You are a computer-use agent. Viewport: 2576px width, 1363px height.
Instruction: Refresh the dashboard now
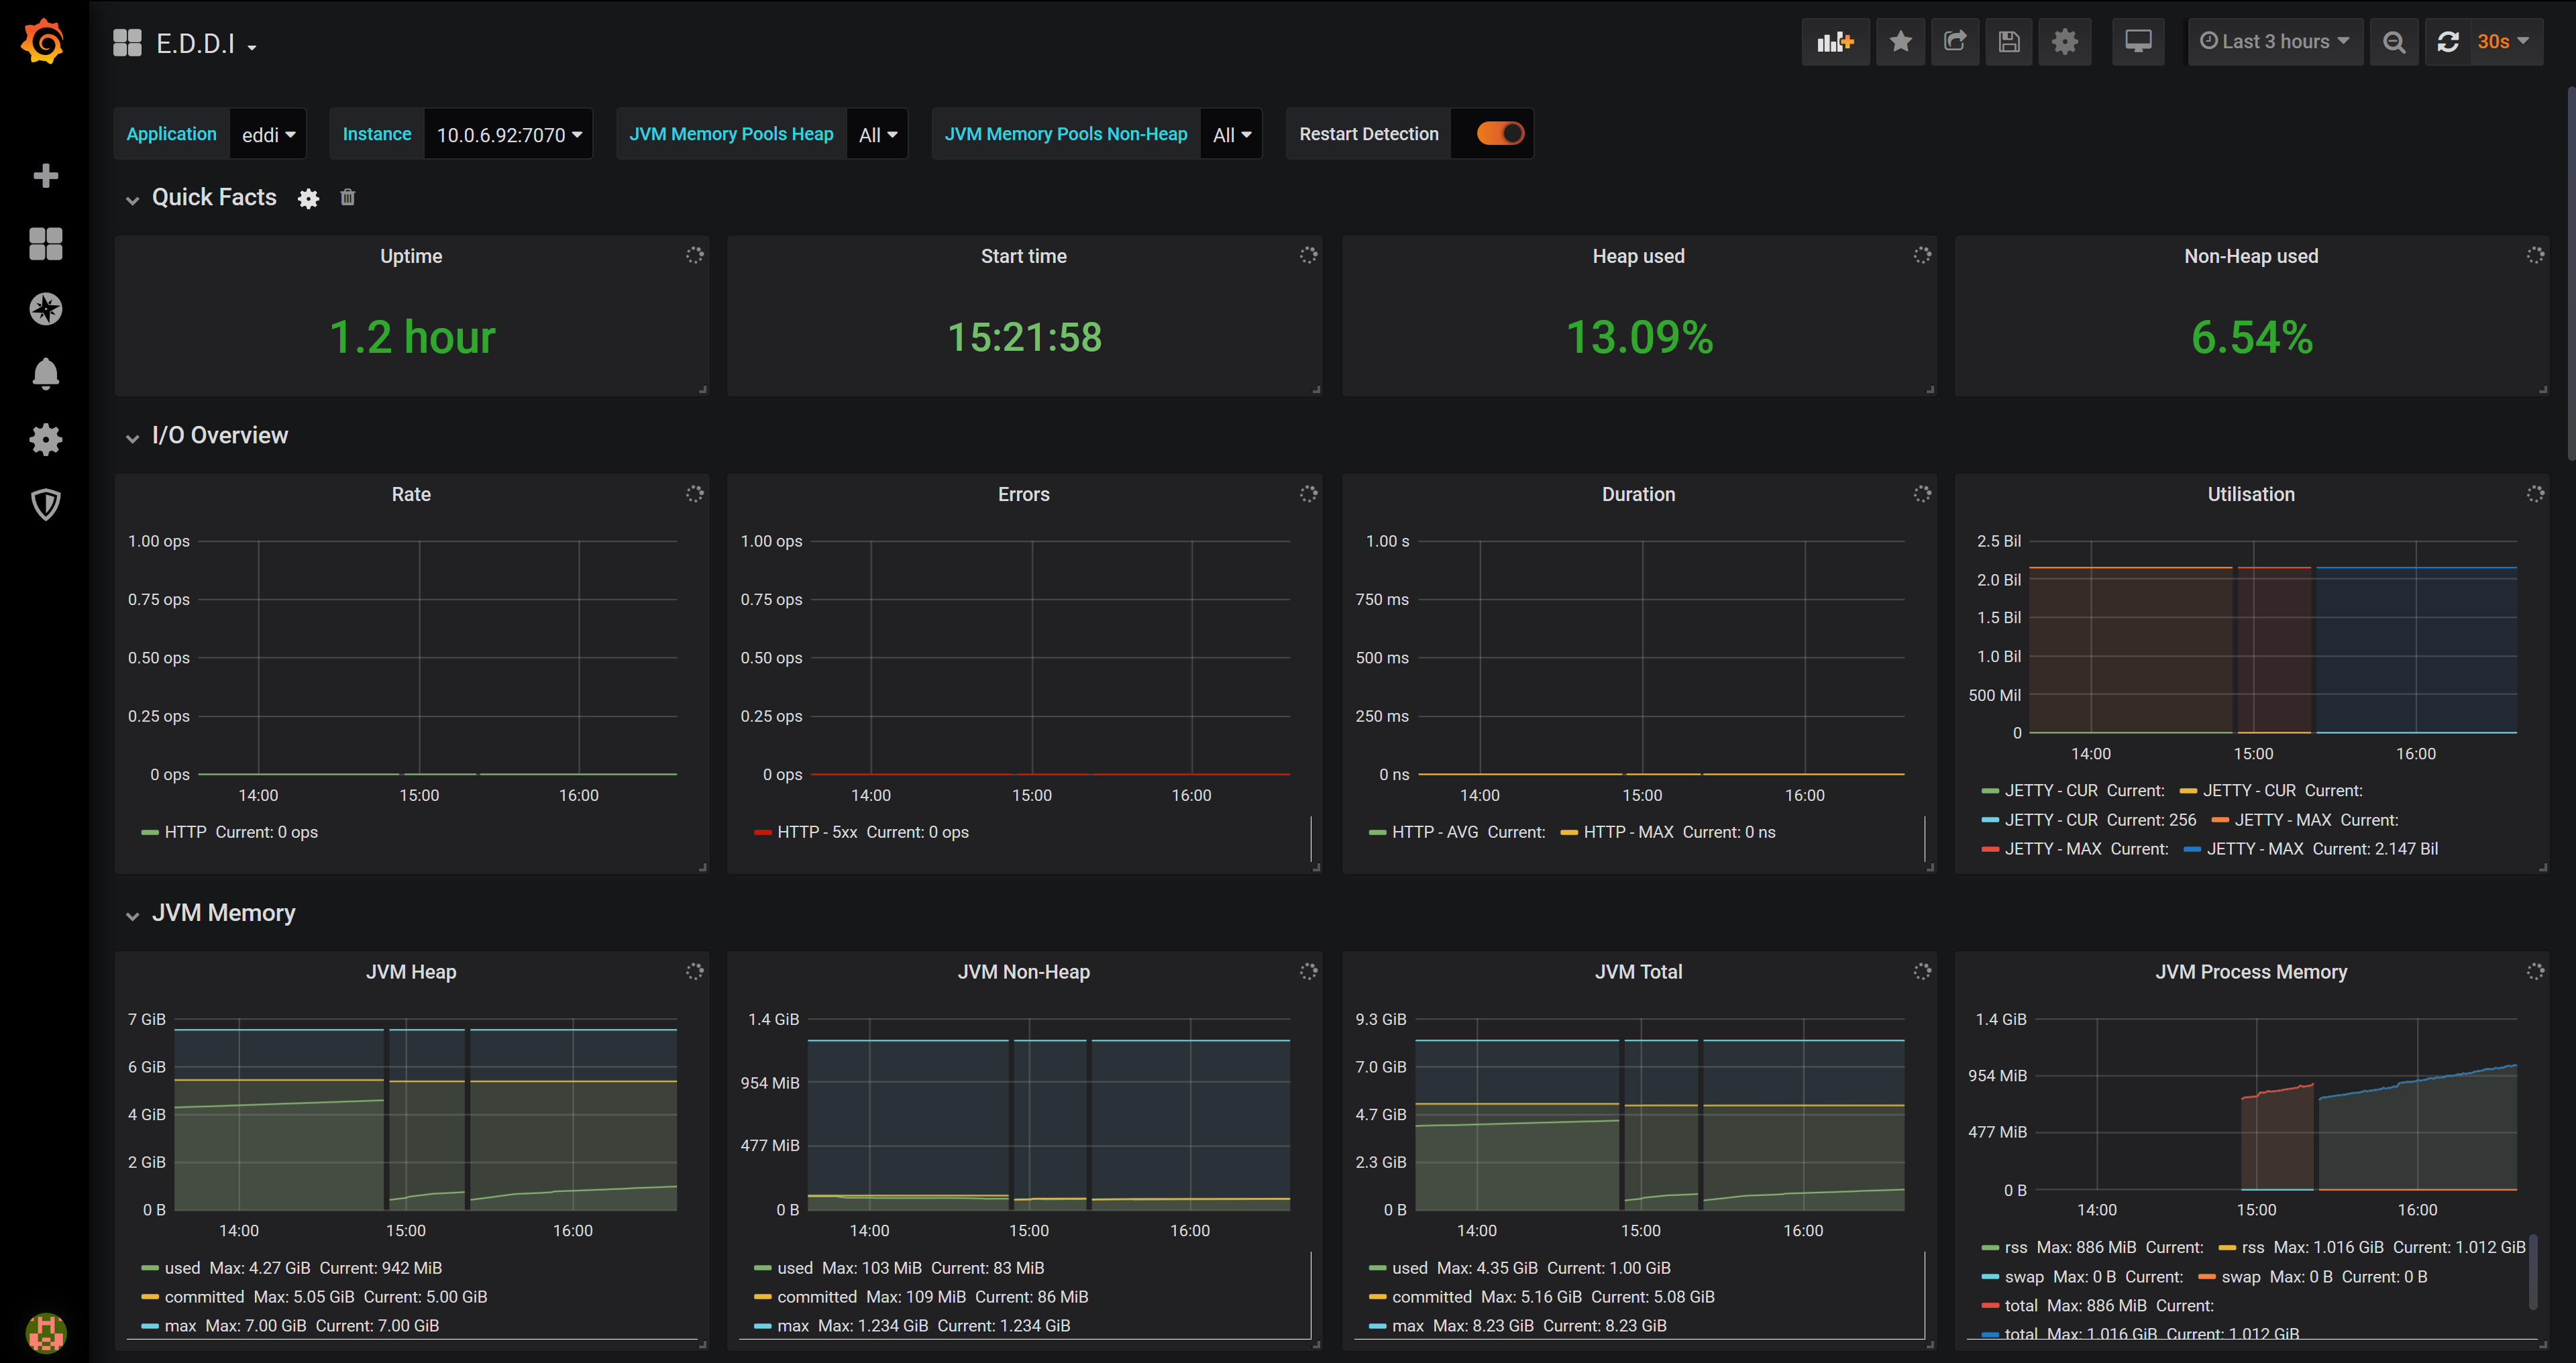tap(2447, 42)
